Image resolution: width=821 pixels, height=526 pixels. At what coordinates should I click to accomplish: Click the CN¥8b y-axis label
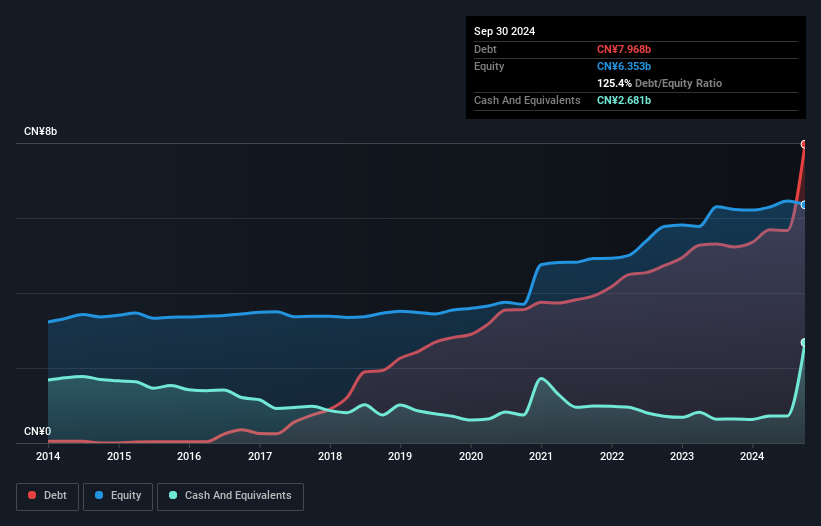(40, 131)
